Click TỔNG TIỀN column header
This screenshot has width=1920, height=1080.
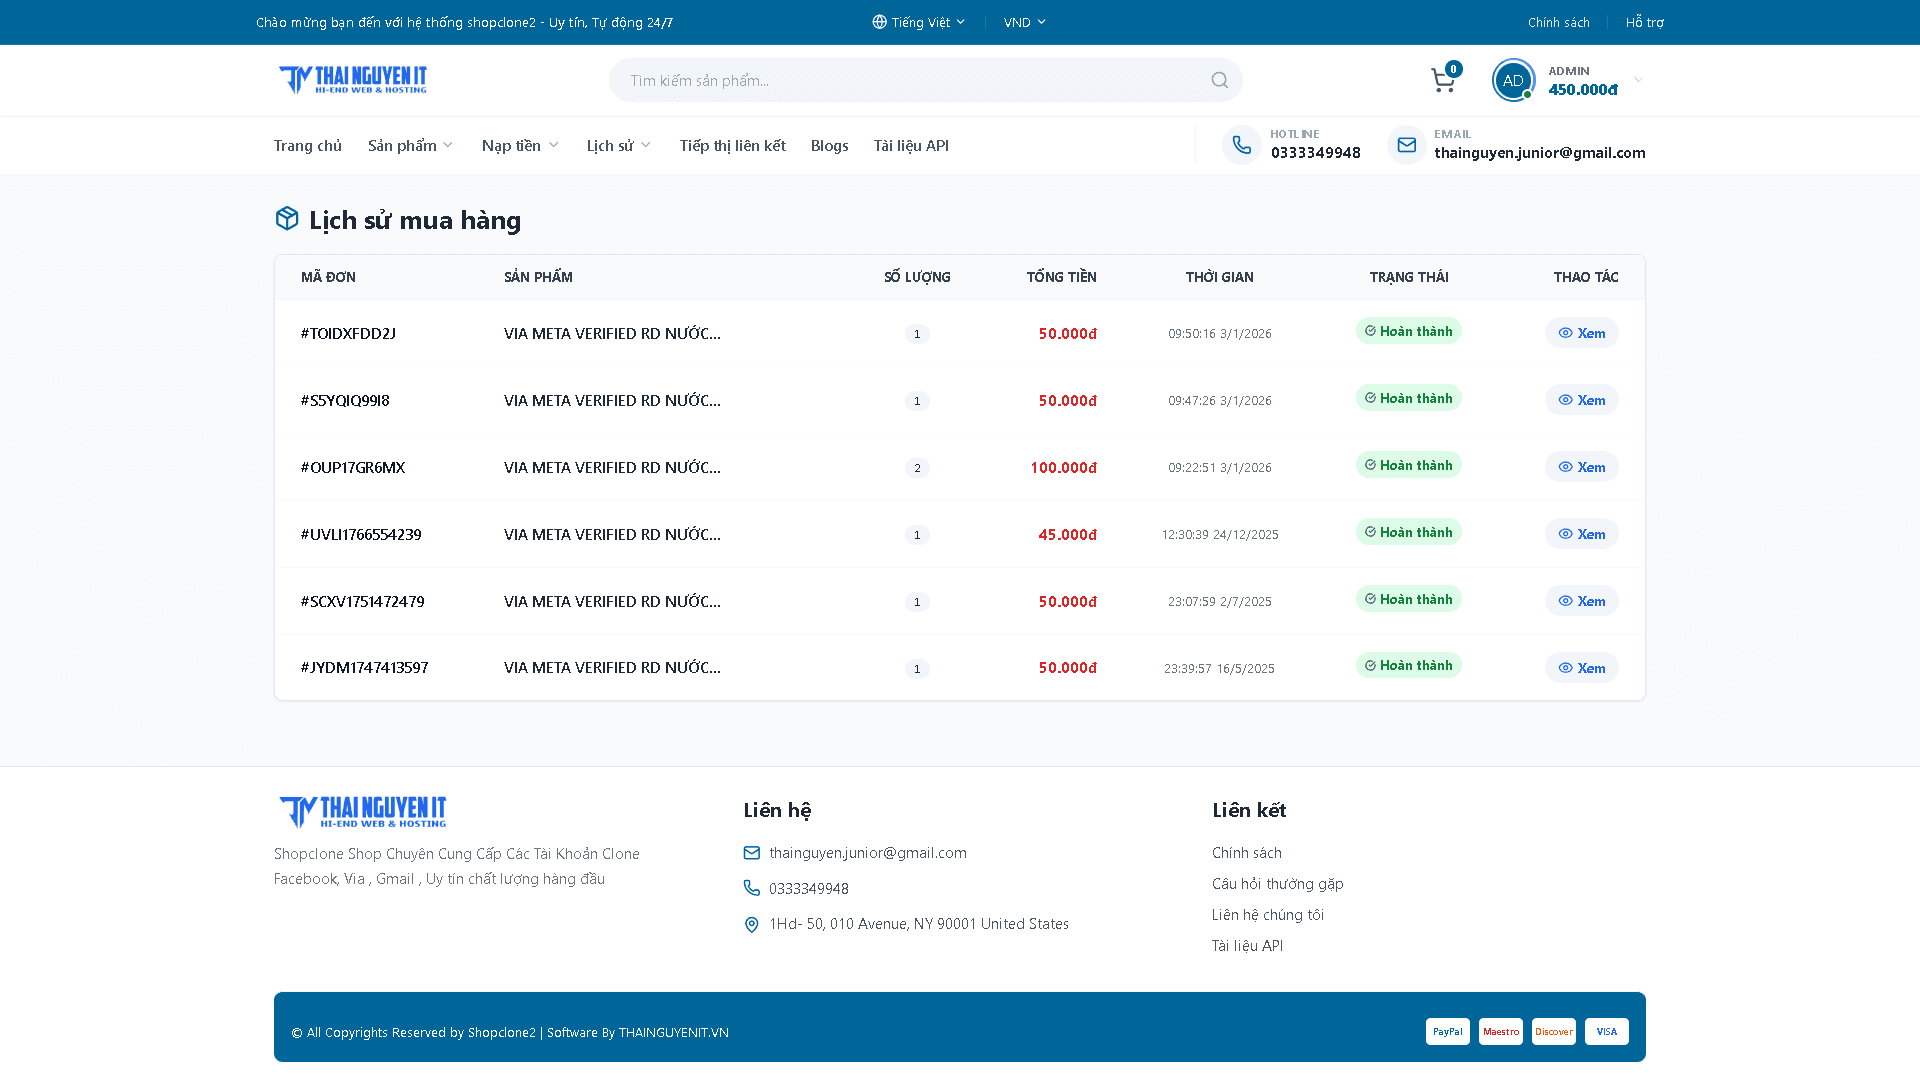pyautogui.click(x=1061, y=277)
